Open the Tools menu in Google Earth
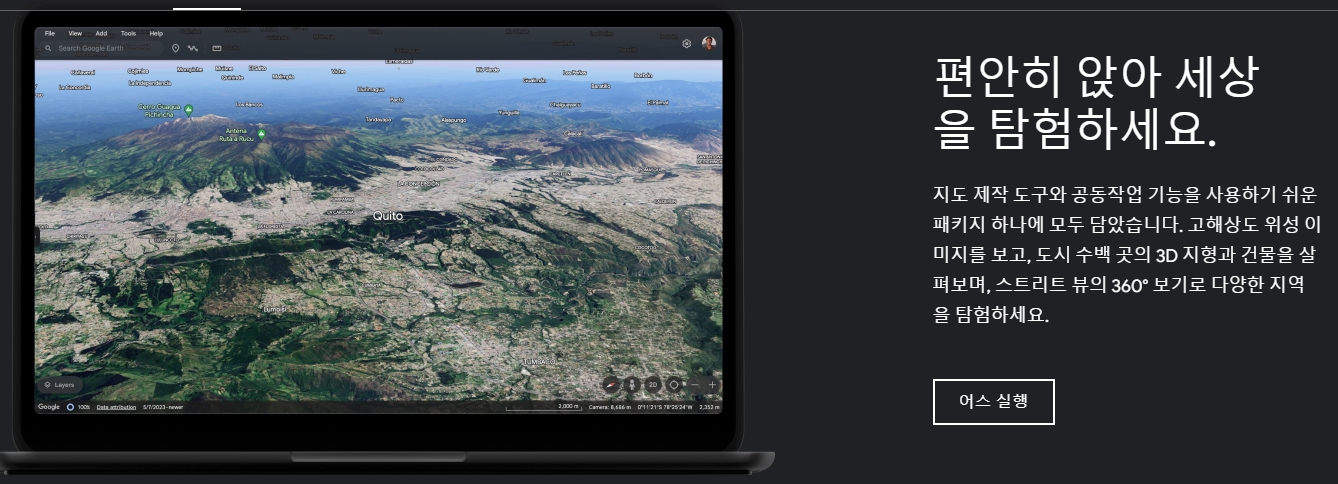Viewport: 1338px width, 484px height. [128, 33]
